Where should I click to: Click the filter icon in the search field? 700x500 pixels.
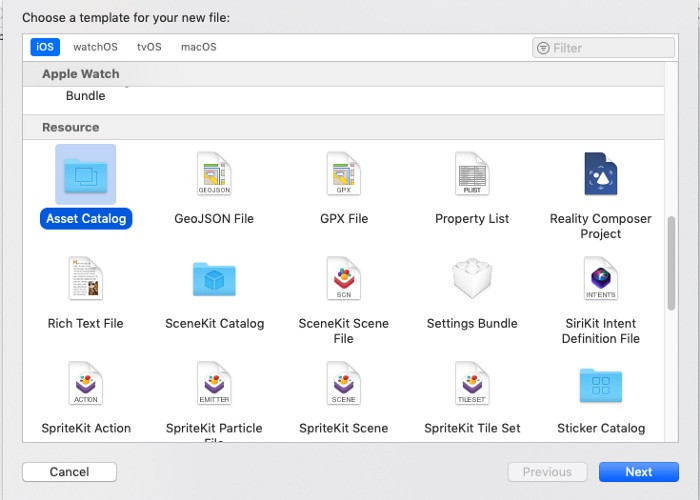(543, 48)
